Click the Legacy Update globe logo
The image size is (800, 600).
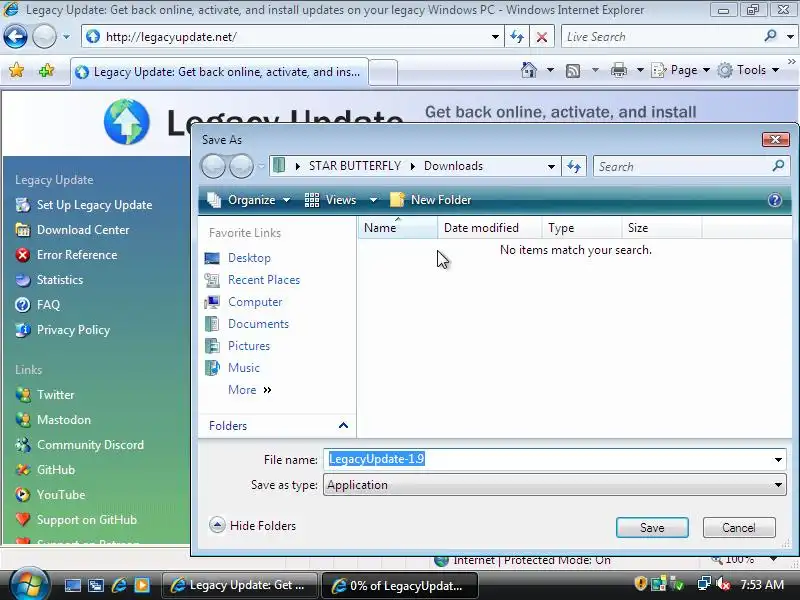(127, 122)
